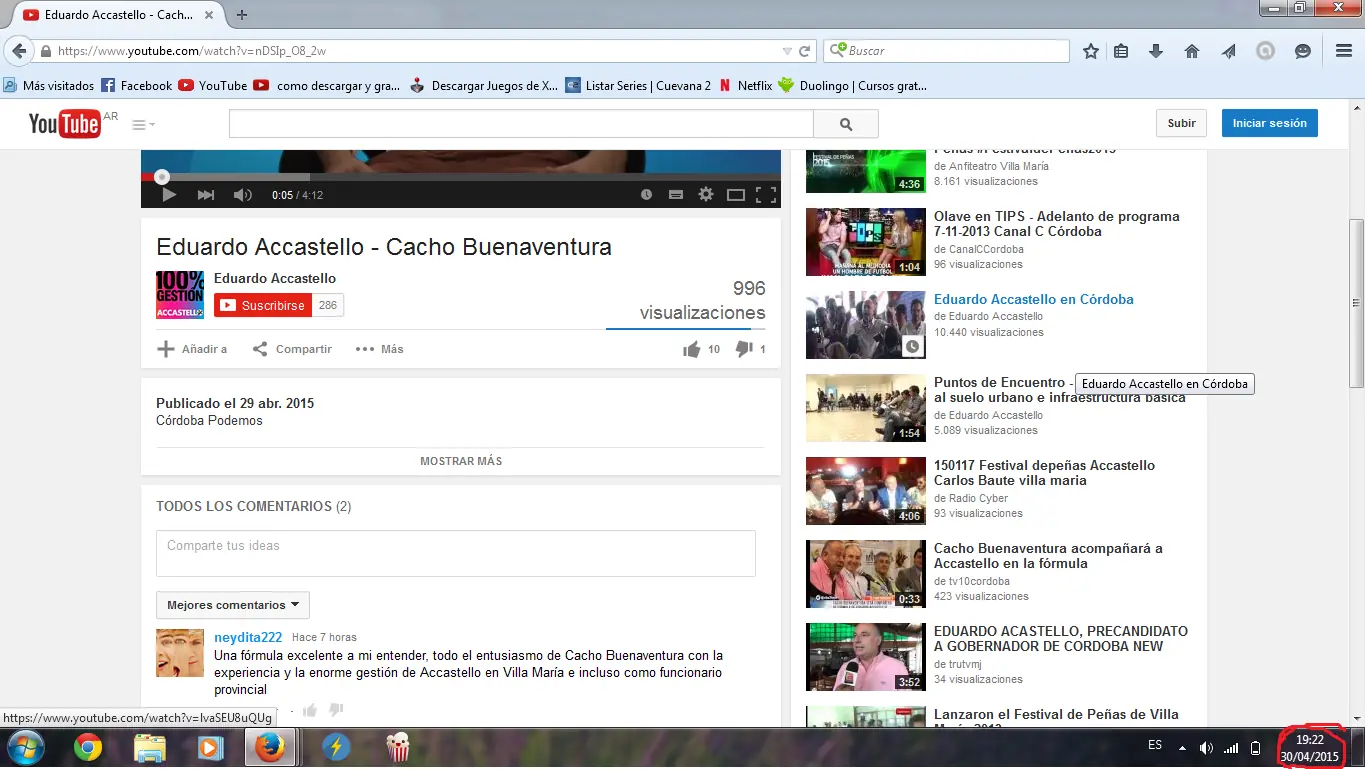The width and height of the screenshot is (1365, 769).
Task: Click the paper plane share icon
Action: point(1229,51)
